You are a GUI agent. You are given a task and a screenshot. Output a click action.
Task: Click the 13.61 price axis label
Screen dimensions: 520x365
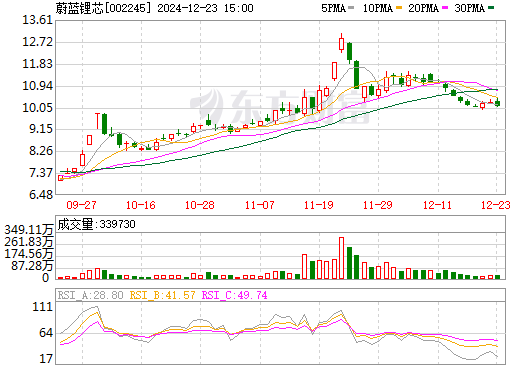38,20
